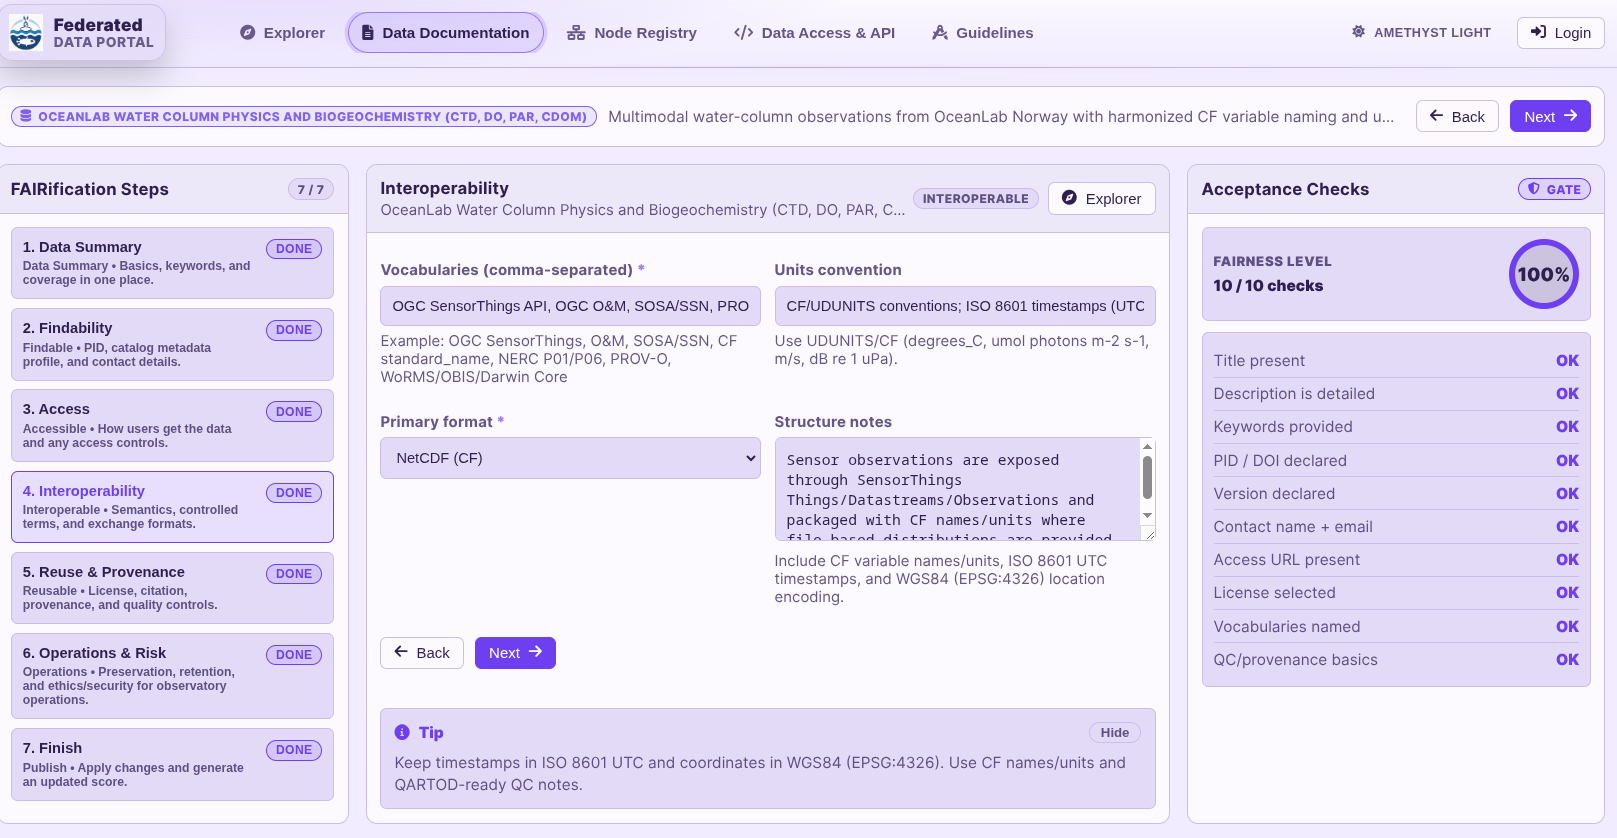This screenshot has height=838, width=1617.
Task: Click the Federated Data Portal logo icon
Action: tap(26, 33)
